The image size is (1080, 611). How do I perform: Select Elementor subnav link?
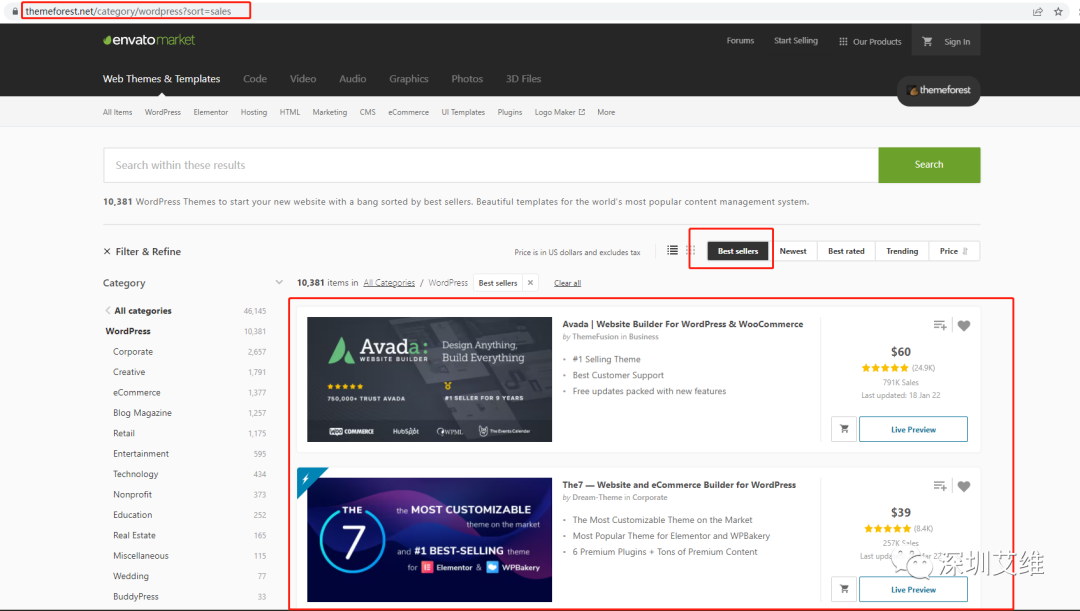[x=211, y=112]
